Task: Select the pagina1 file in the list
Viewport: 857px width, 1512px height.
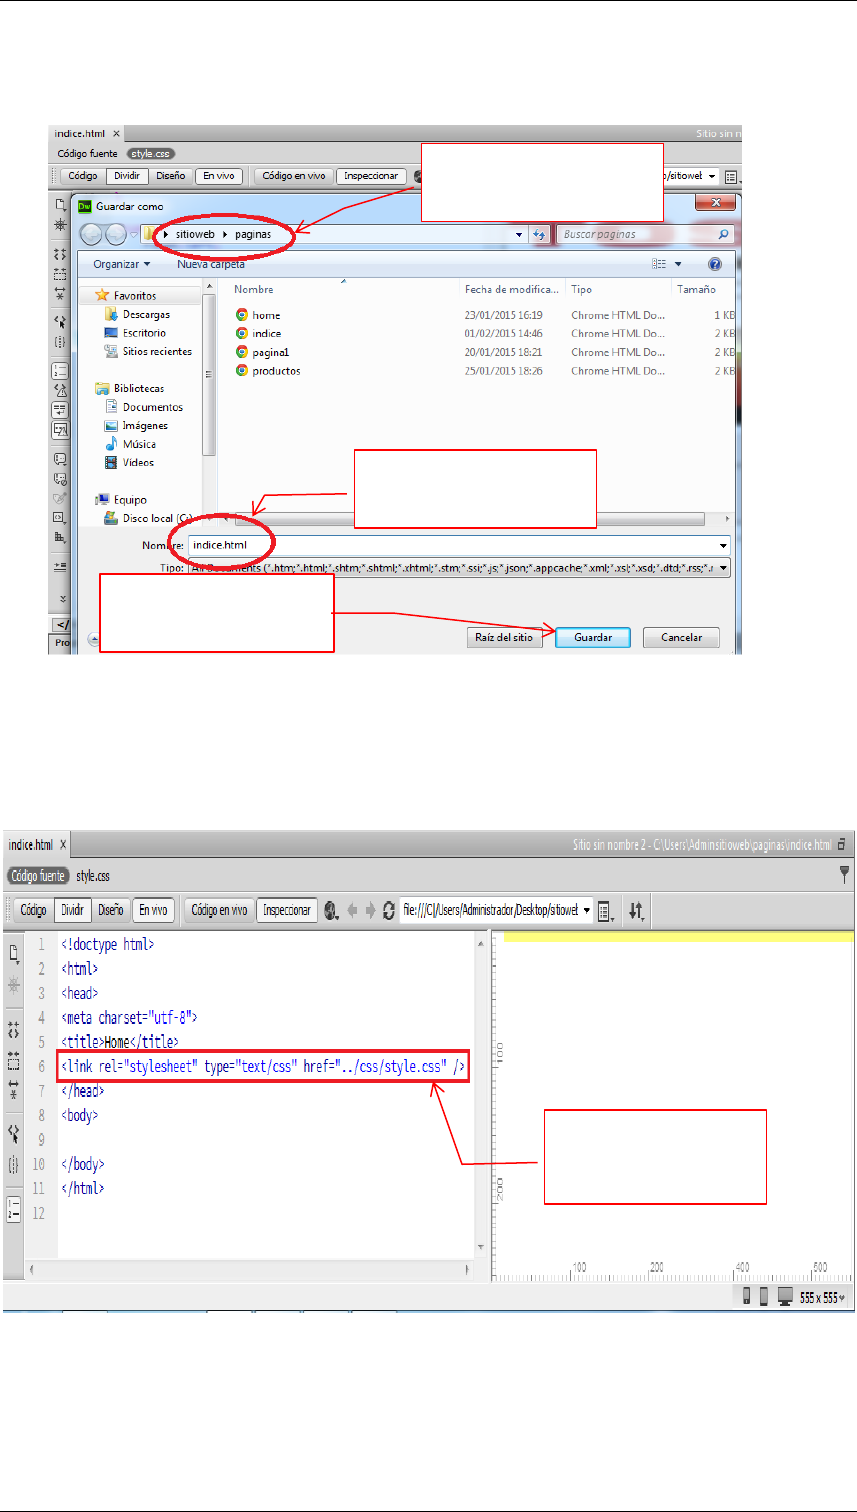Action: (270, 352)
